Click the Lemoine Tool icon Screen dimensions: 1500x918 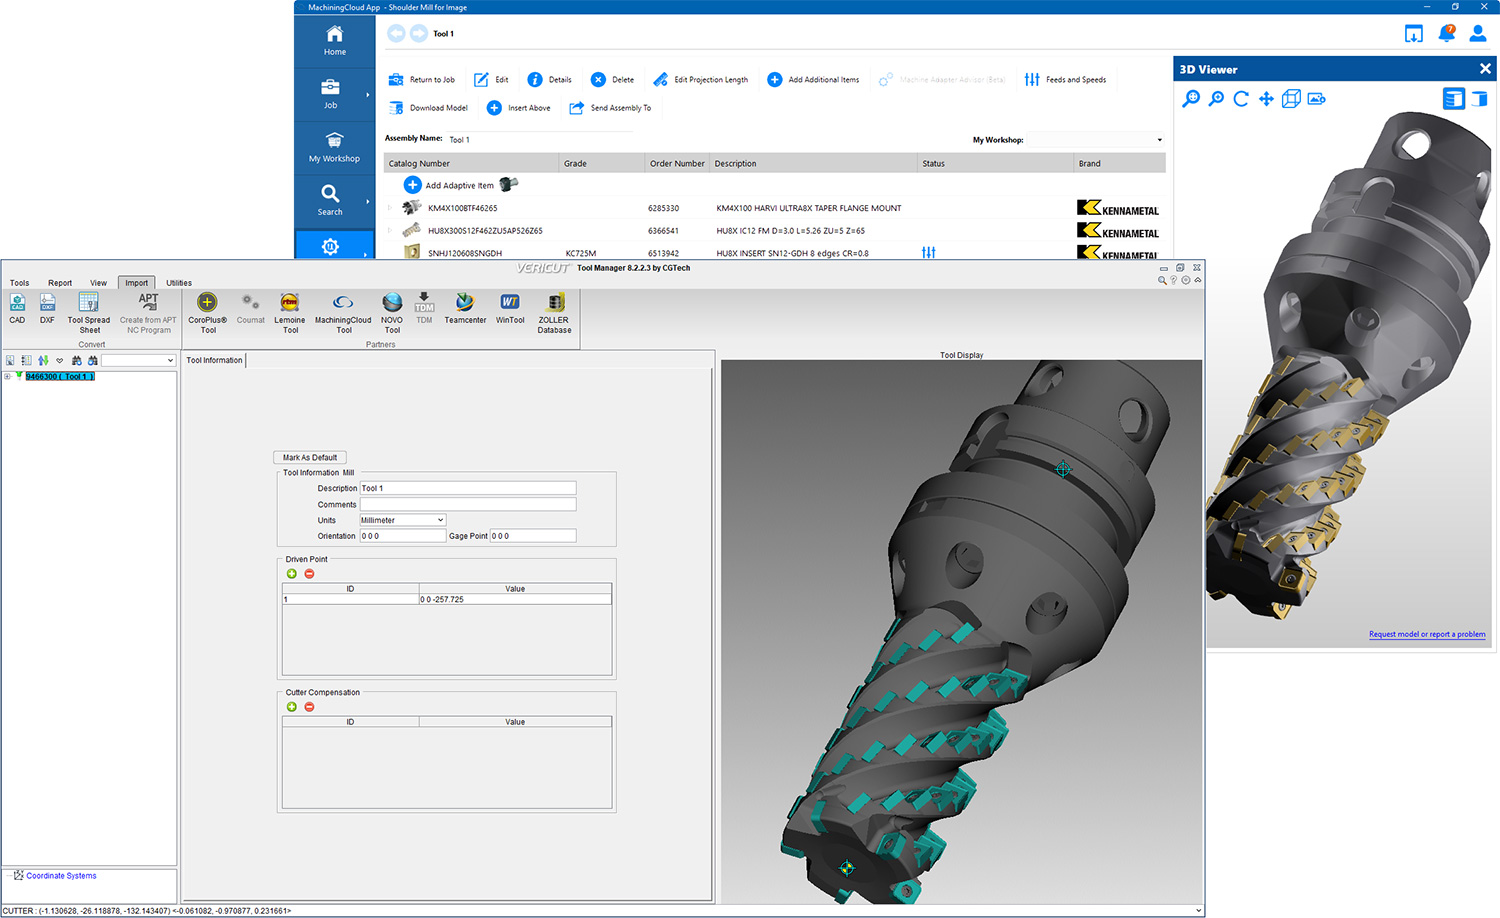coord(290,303)
